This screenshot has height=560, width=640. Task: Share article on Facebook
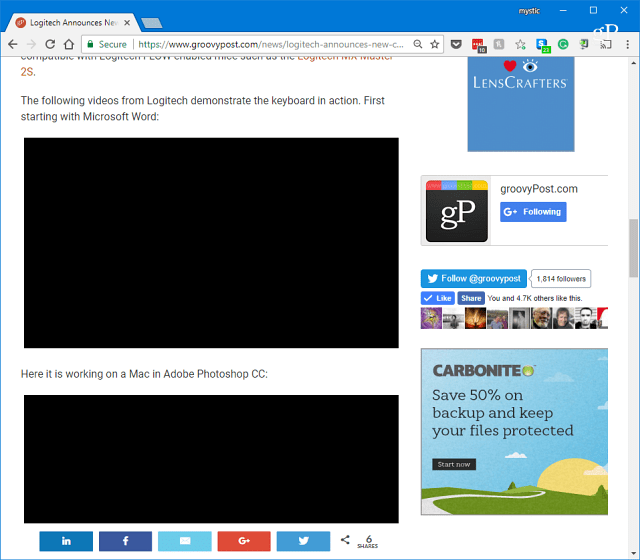click(125, 541)
